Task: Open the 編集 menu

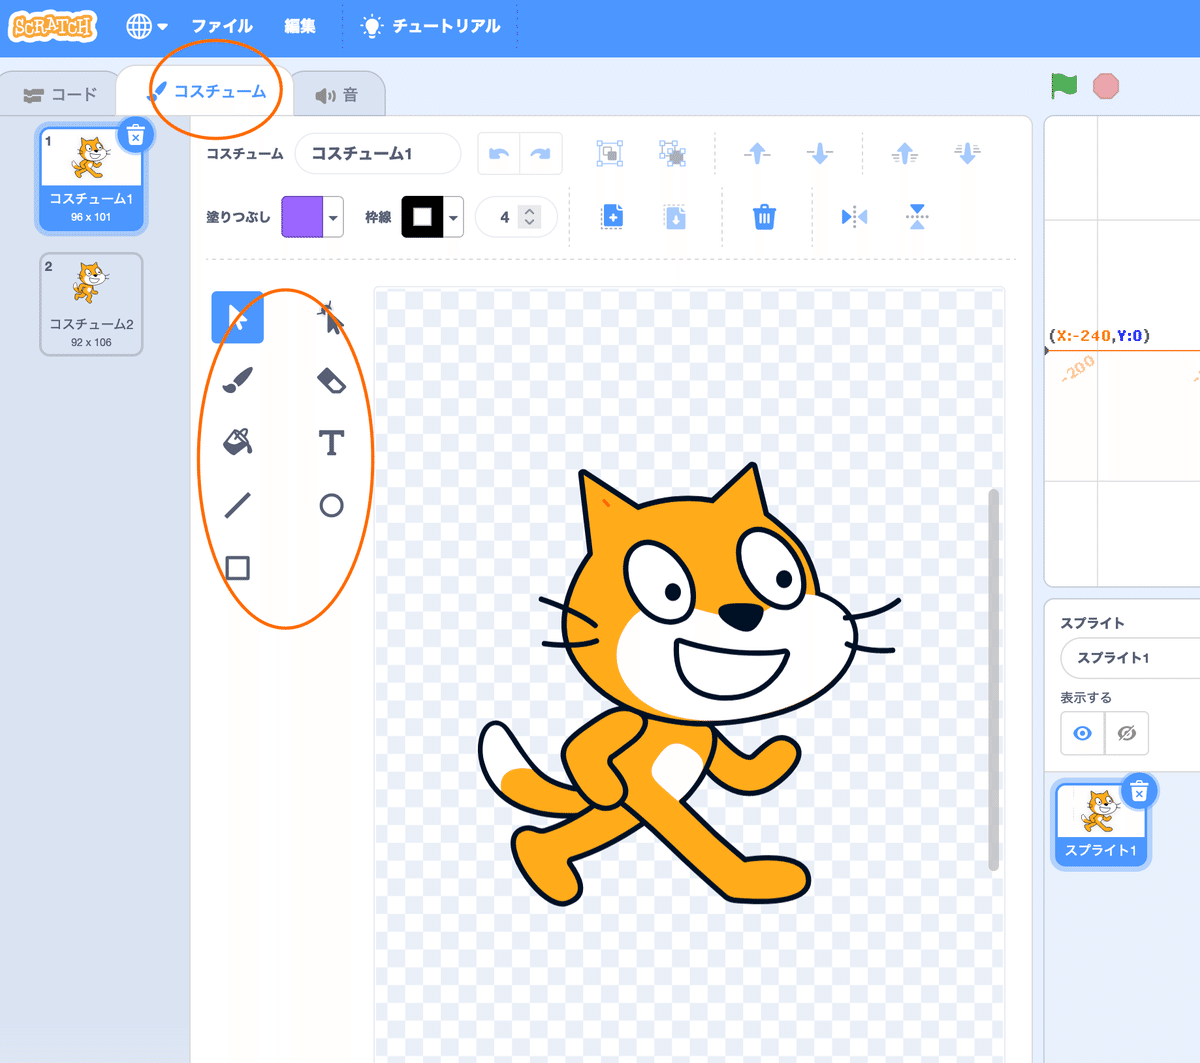Action: [300, 26]
